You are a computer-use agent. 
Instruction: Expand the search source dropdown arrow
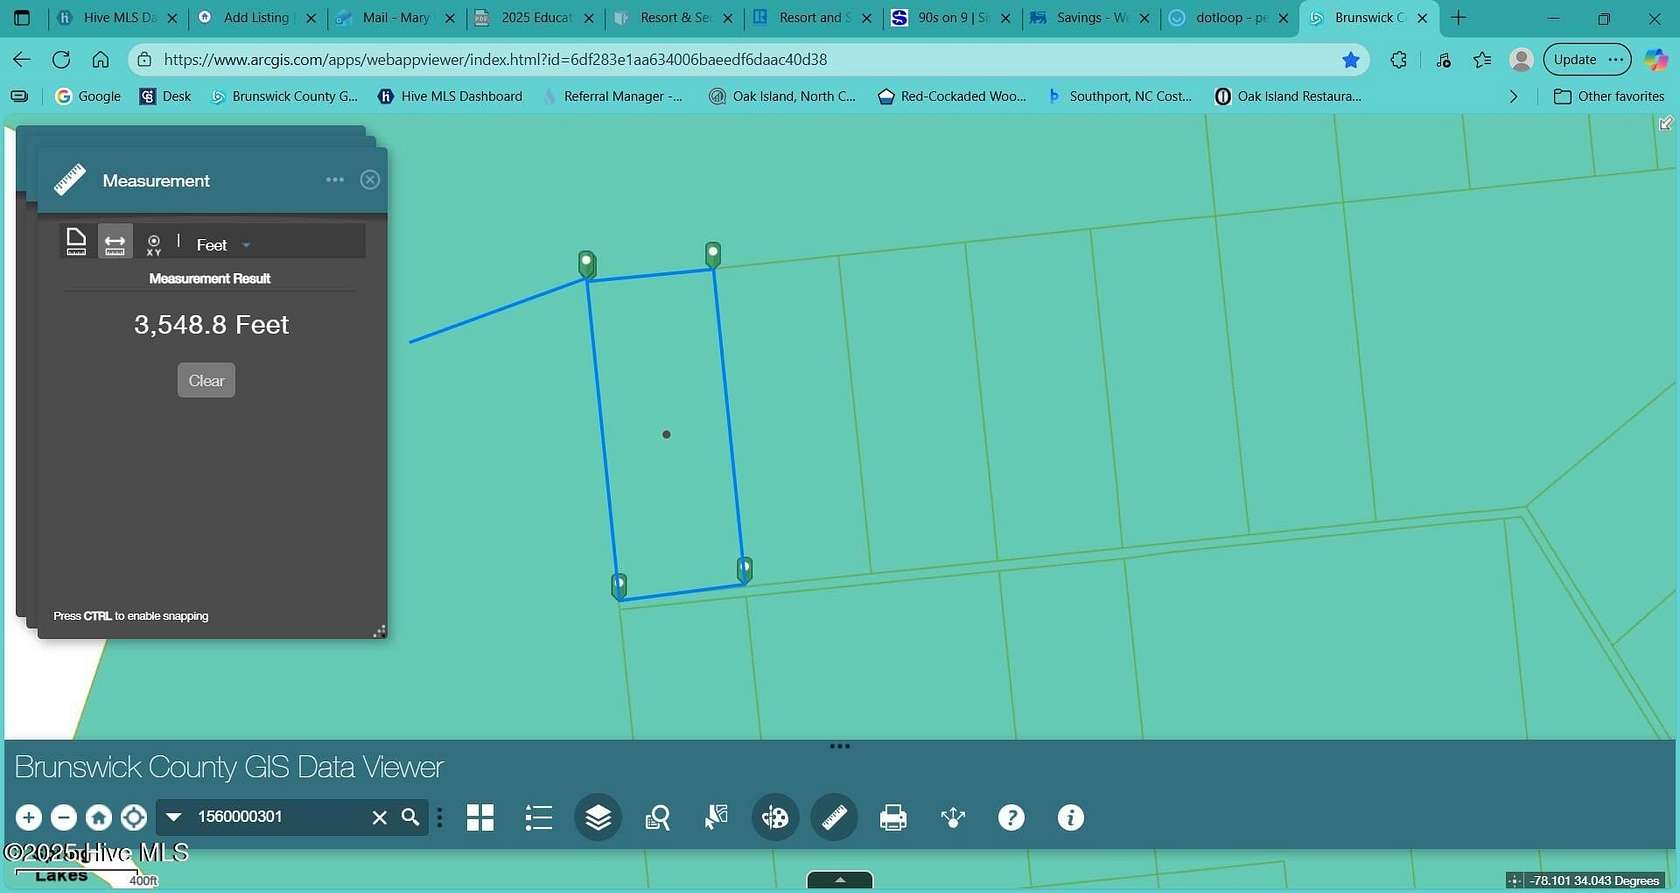[x=173, y=817]
